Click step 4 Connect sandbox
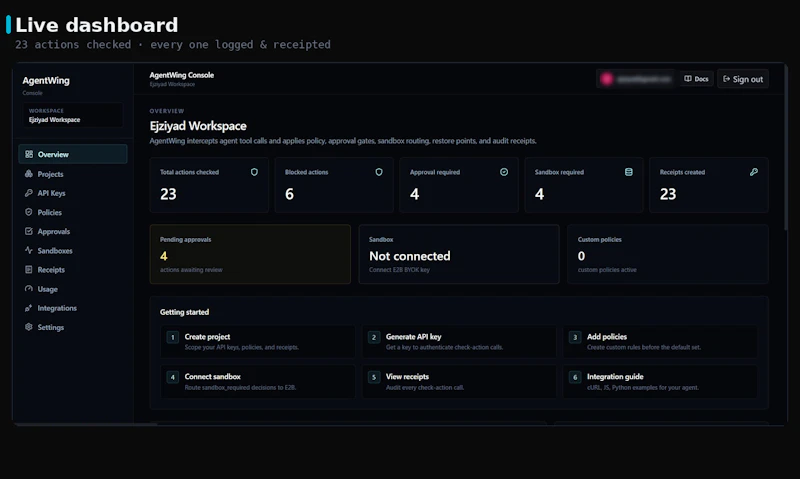Screen dimensions: 800x479 pos(258,382)
